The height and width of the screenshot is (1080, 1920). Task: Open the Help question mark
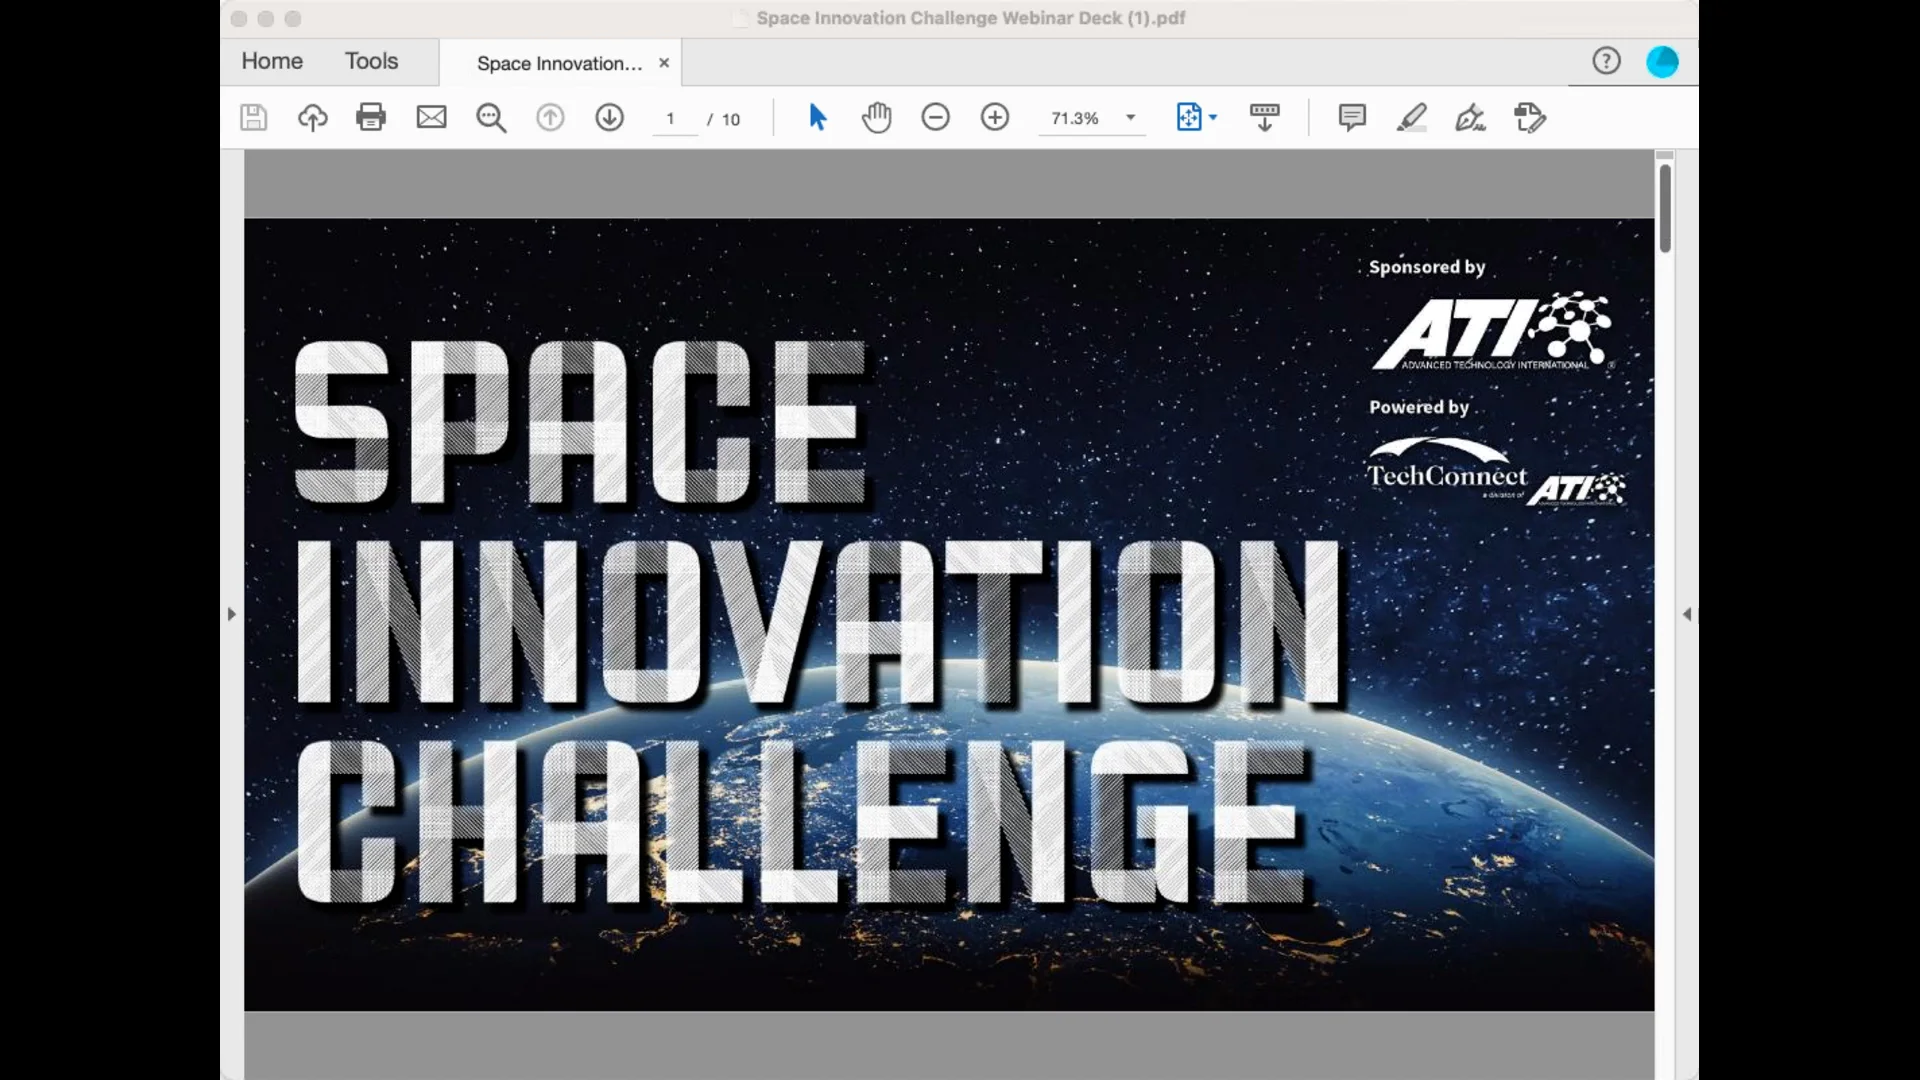(1606, 61)
